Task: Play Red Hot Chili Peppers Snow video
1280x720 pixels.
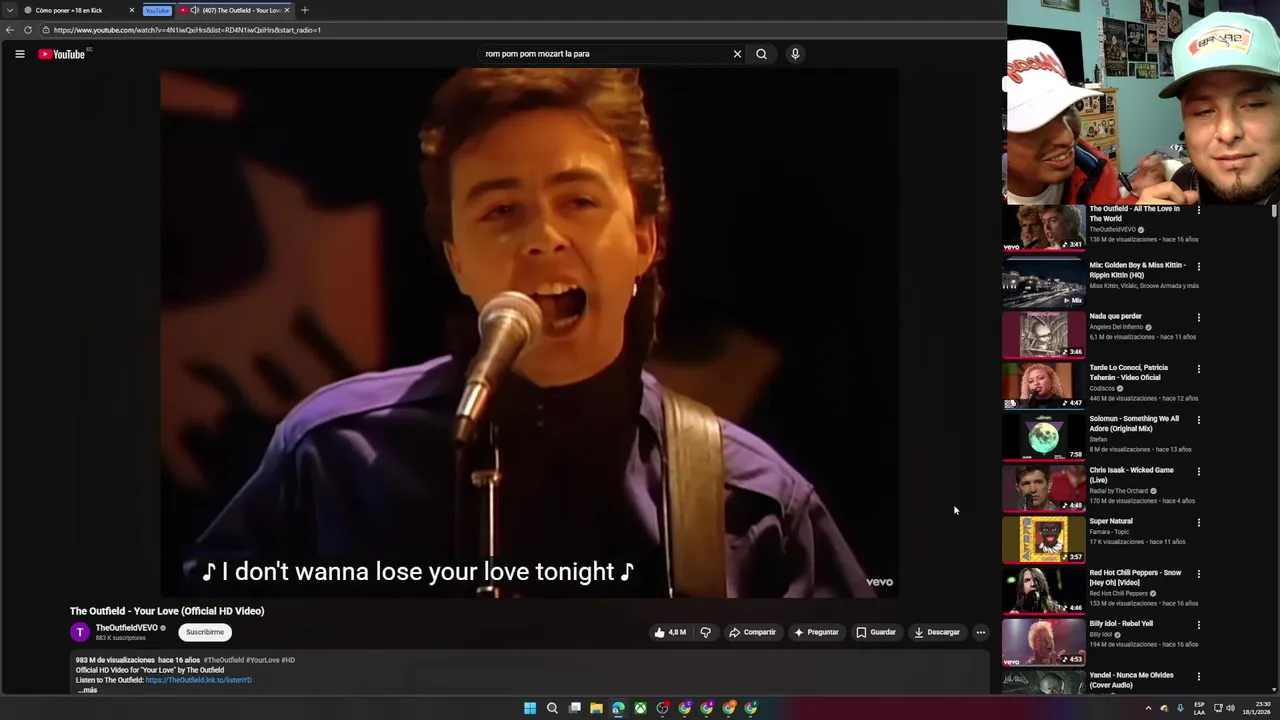Action: click(1044, 590)
